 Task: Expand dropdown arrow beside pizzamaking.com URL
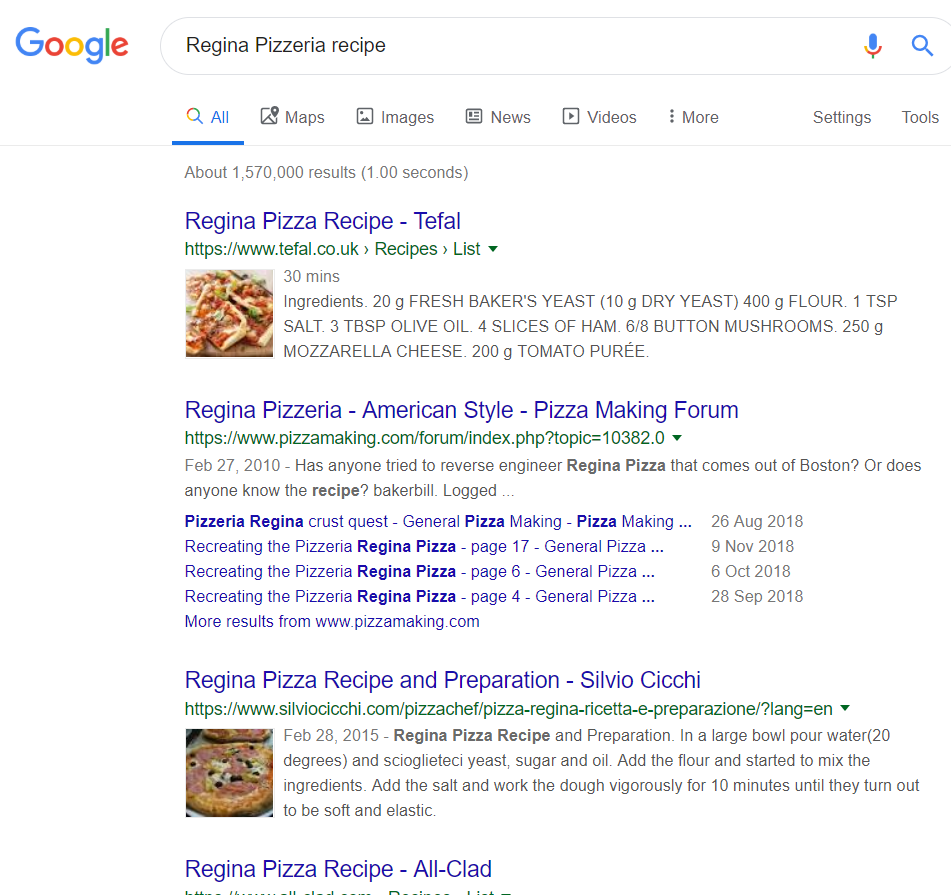click(x=677, y=438)
